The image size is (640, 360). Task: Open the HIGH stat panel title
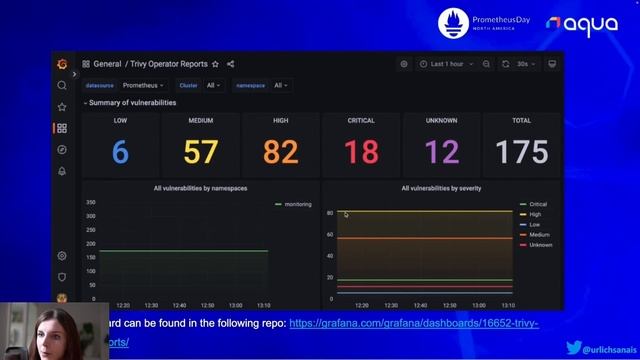click(281, 121)
